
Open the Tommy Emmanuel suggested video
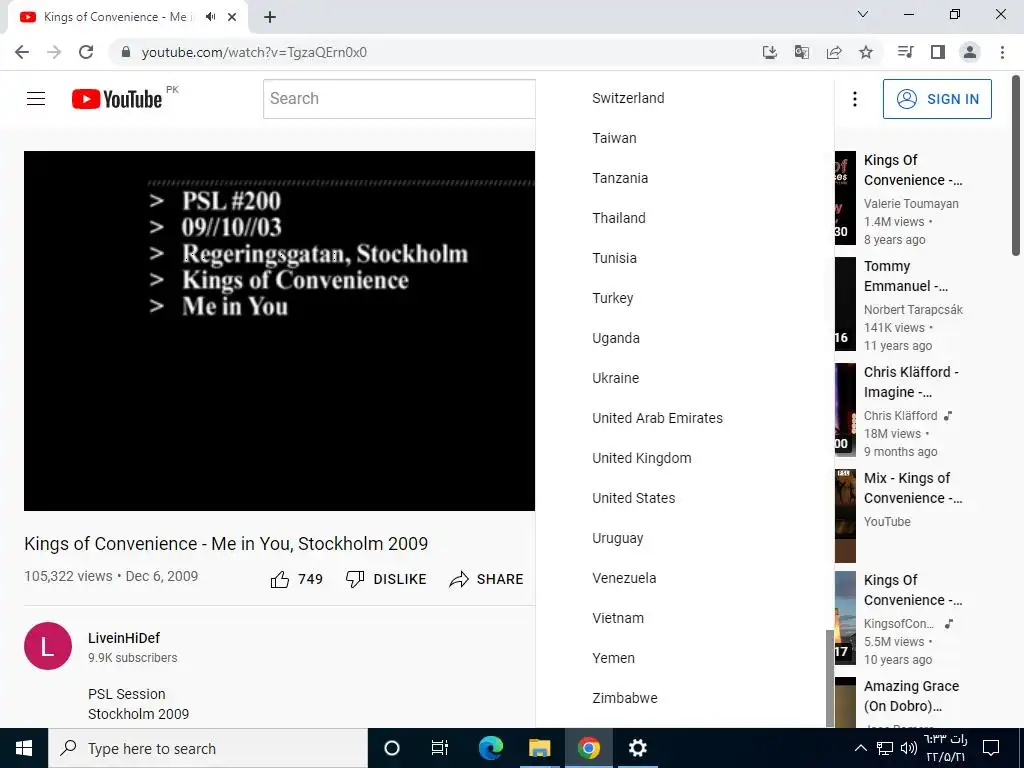(906, 276)
